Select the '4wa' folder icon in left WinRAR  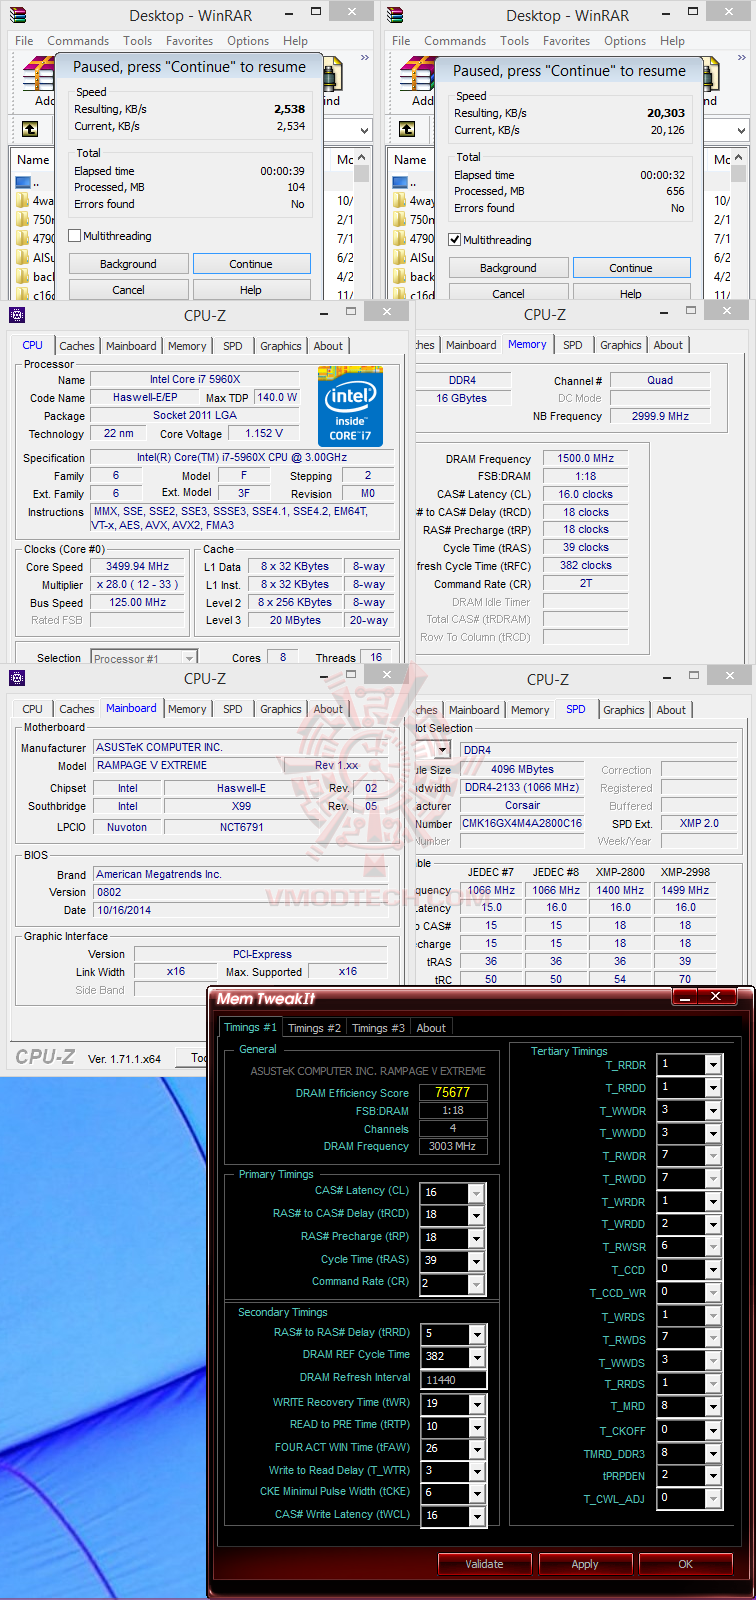(x=23, y=201)
